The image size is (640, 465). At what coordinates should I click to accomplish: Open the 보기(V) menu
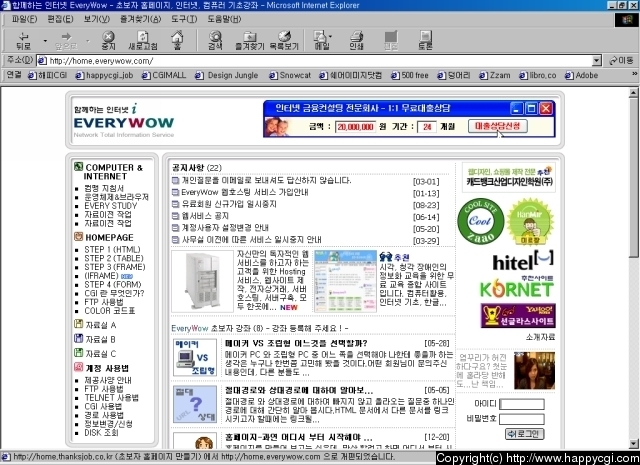click(97, 19)
